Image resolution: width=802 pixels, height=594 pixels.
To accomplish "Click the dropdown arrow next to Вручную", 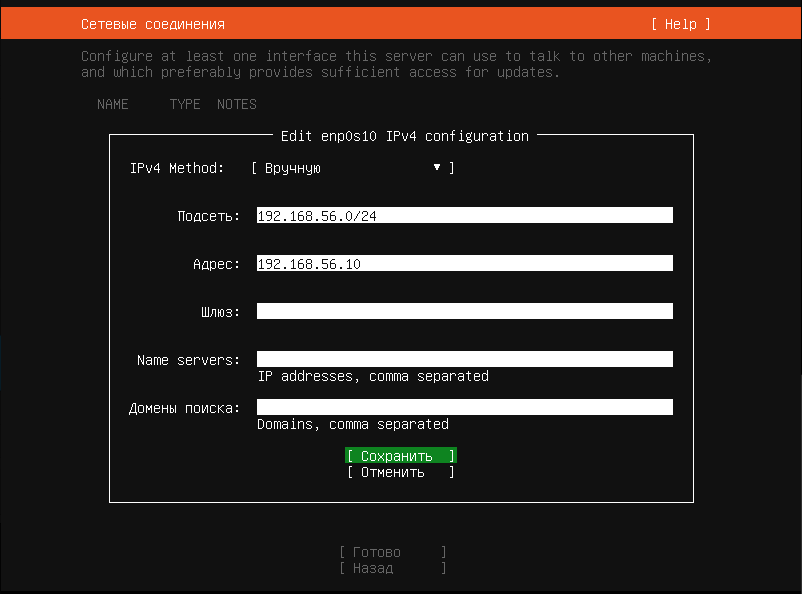I will point(437,167).
